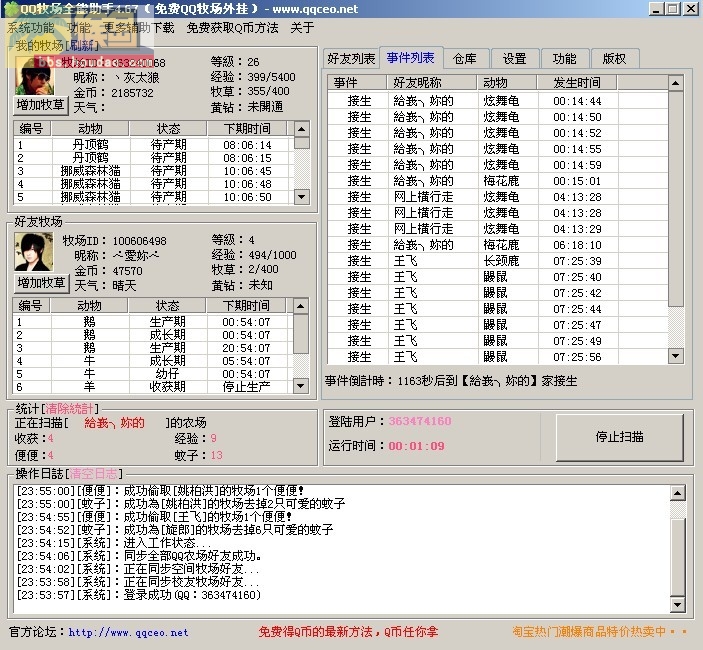
Task: Switch to the 功能 tab
Action: point(564,58)
